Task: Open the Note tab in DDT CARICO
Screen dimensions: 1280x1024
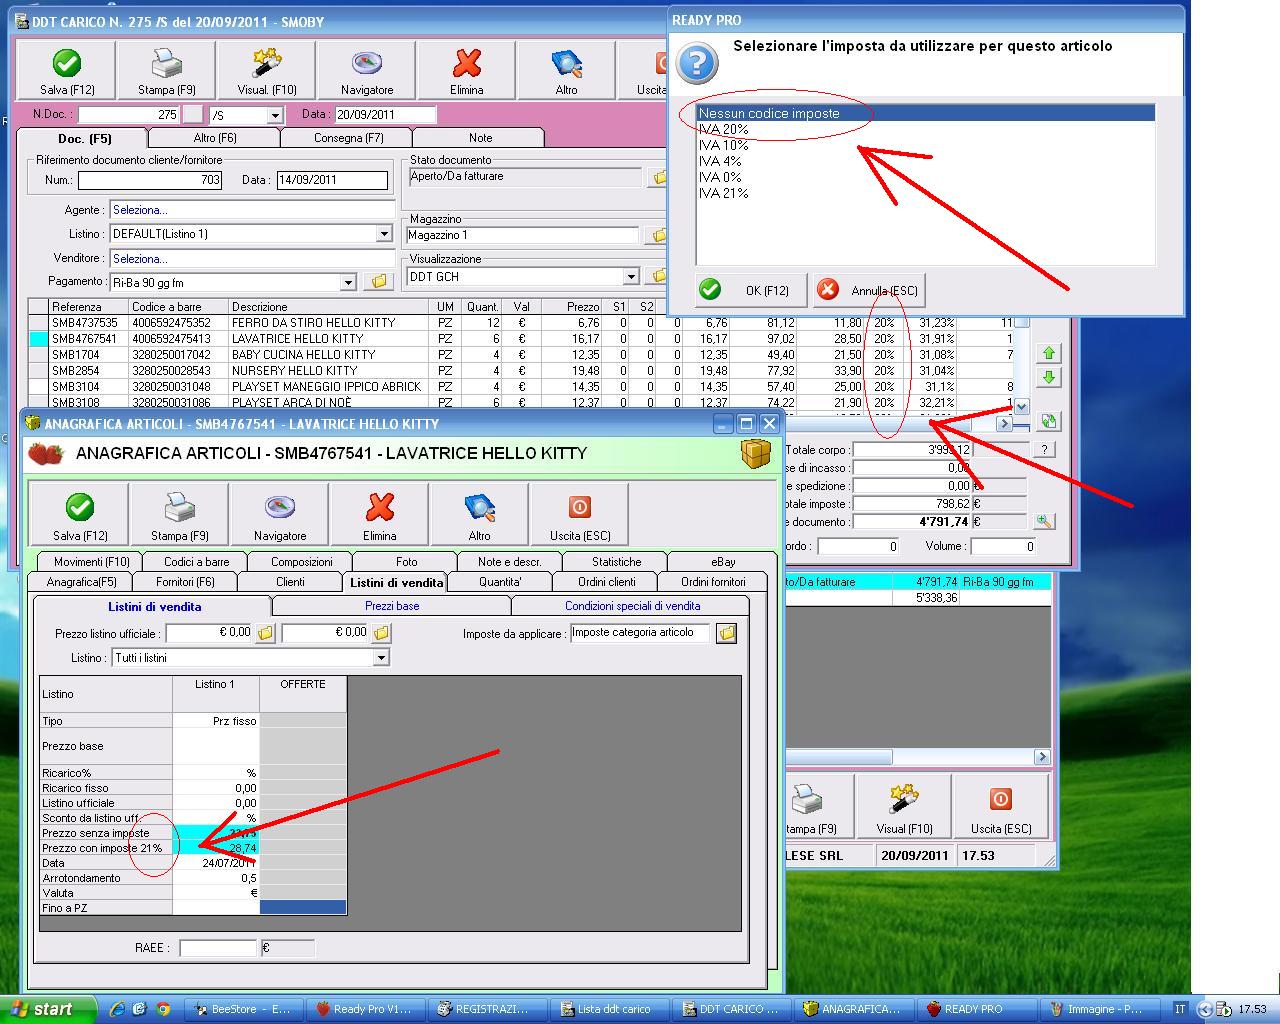Action: pyautogui.click(x=480, y=138)
